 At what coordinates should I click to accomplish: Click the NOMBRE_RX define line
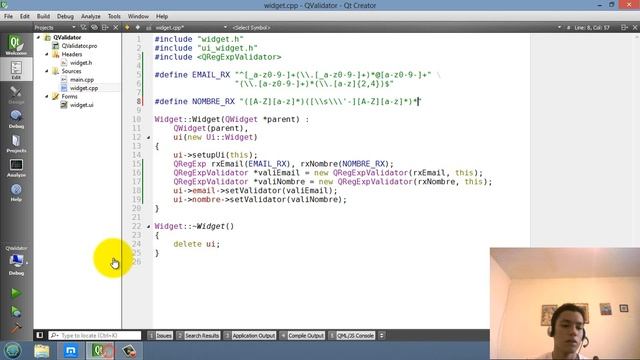coord(287,101)
